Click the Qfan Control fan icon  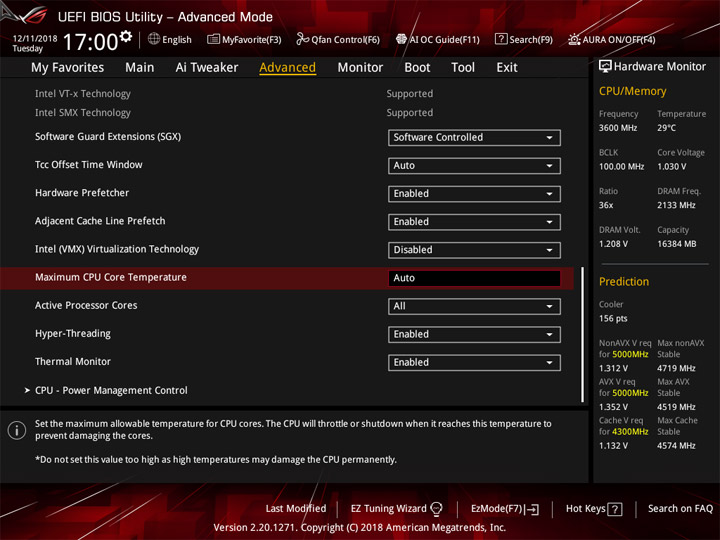tap(302, 39)
